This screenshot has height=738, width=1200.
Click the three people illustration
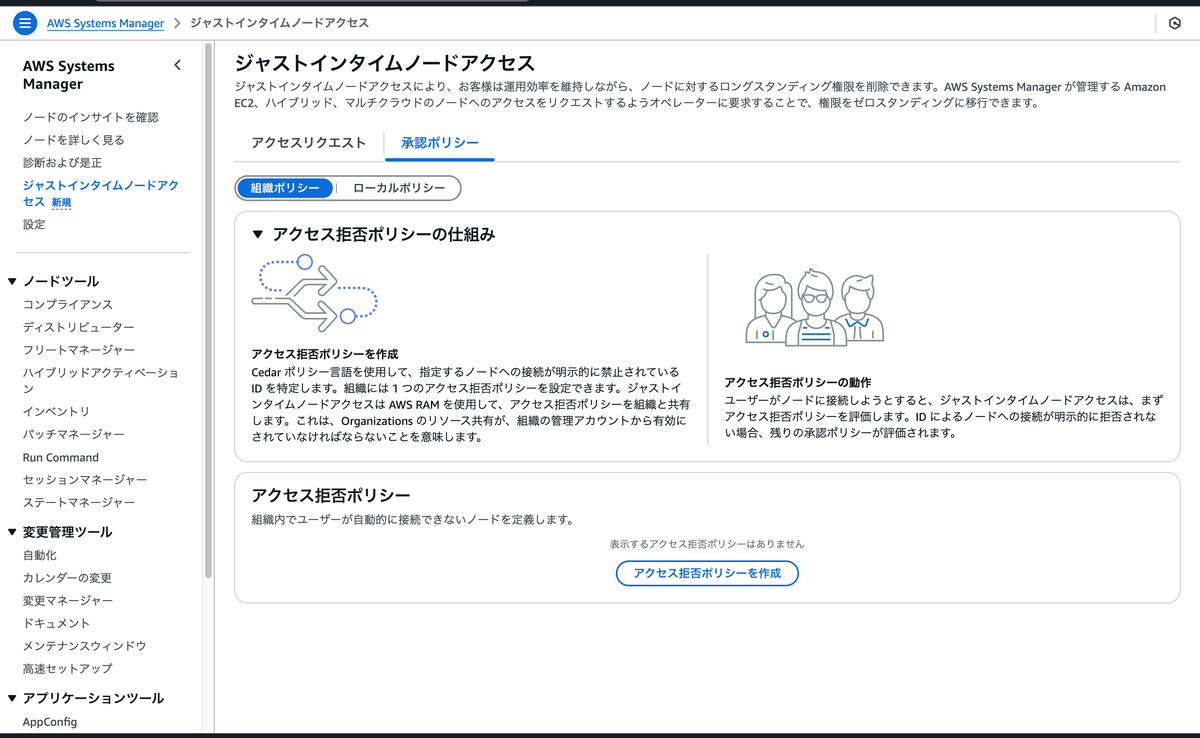(815, 308)
